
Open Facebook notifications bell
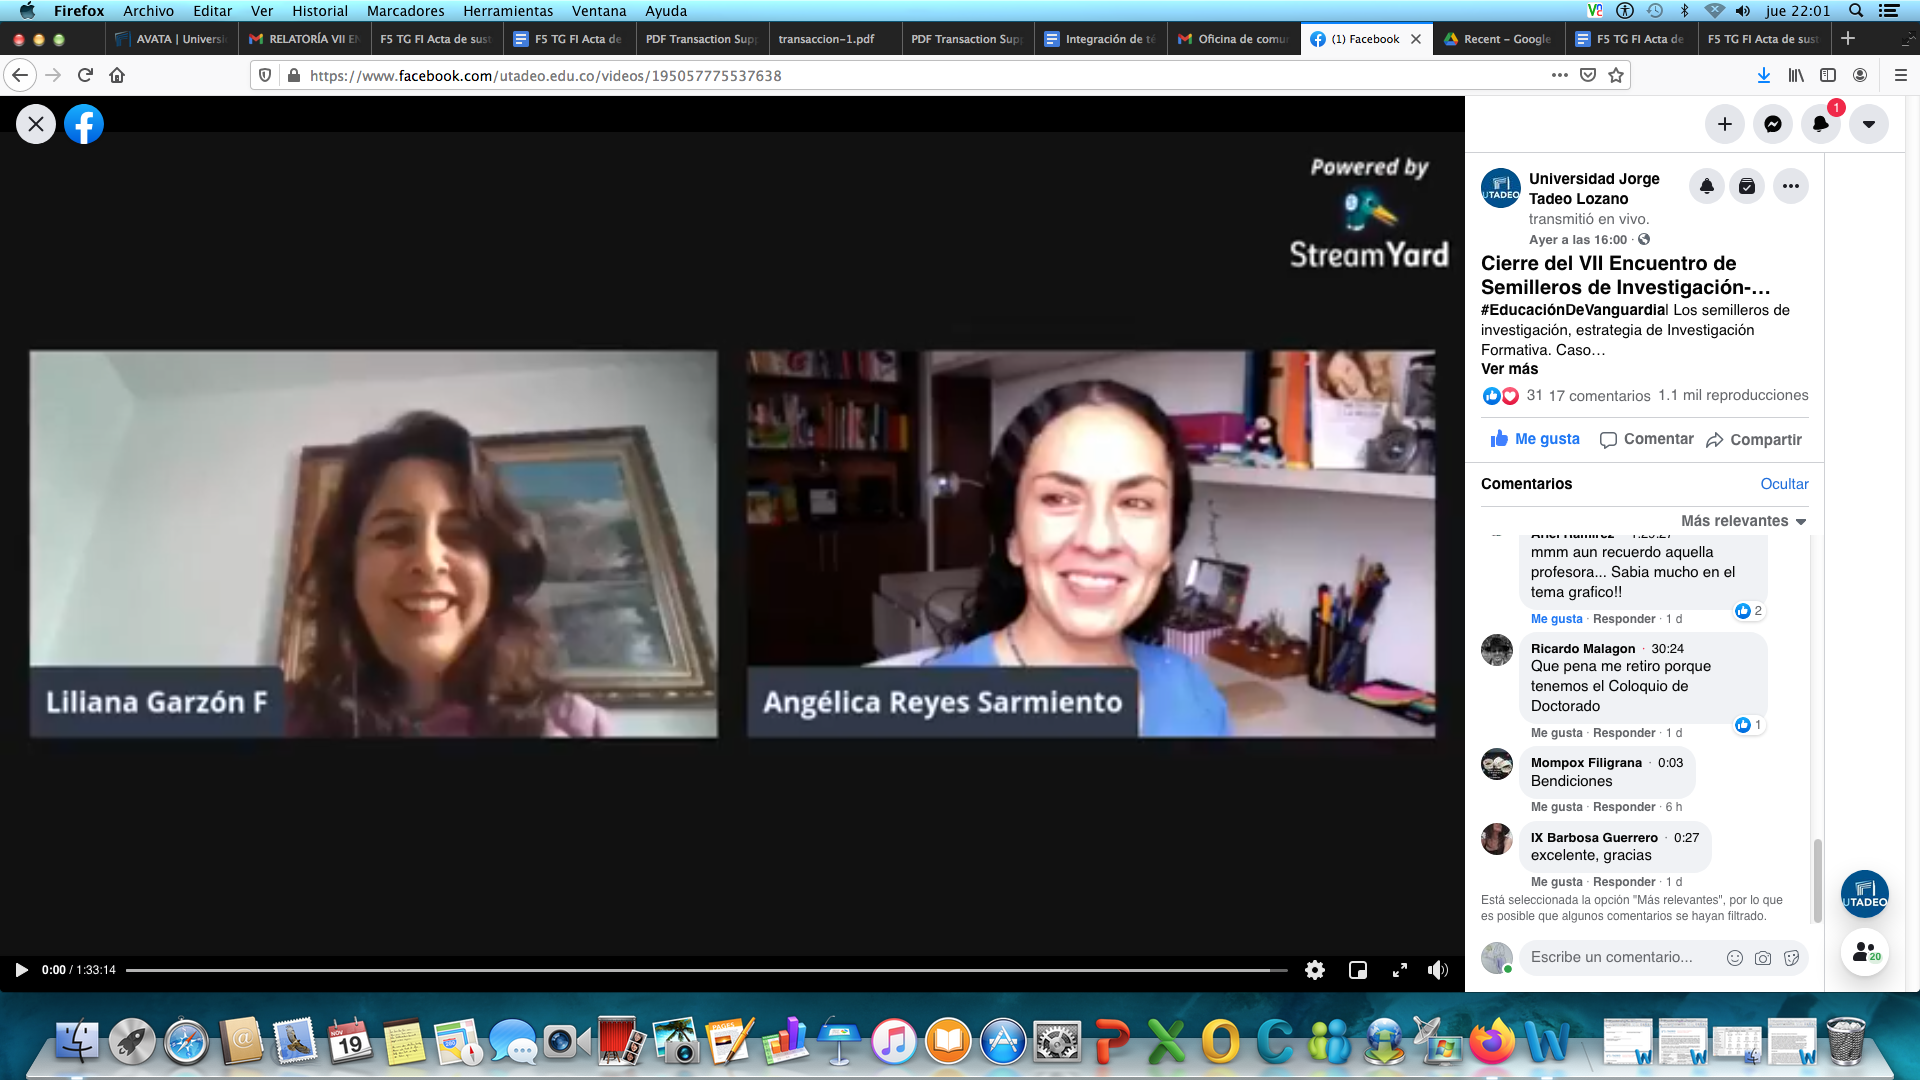(1820, 124)
